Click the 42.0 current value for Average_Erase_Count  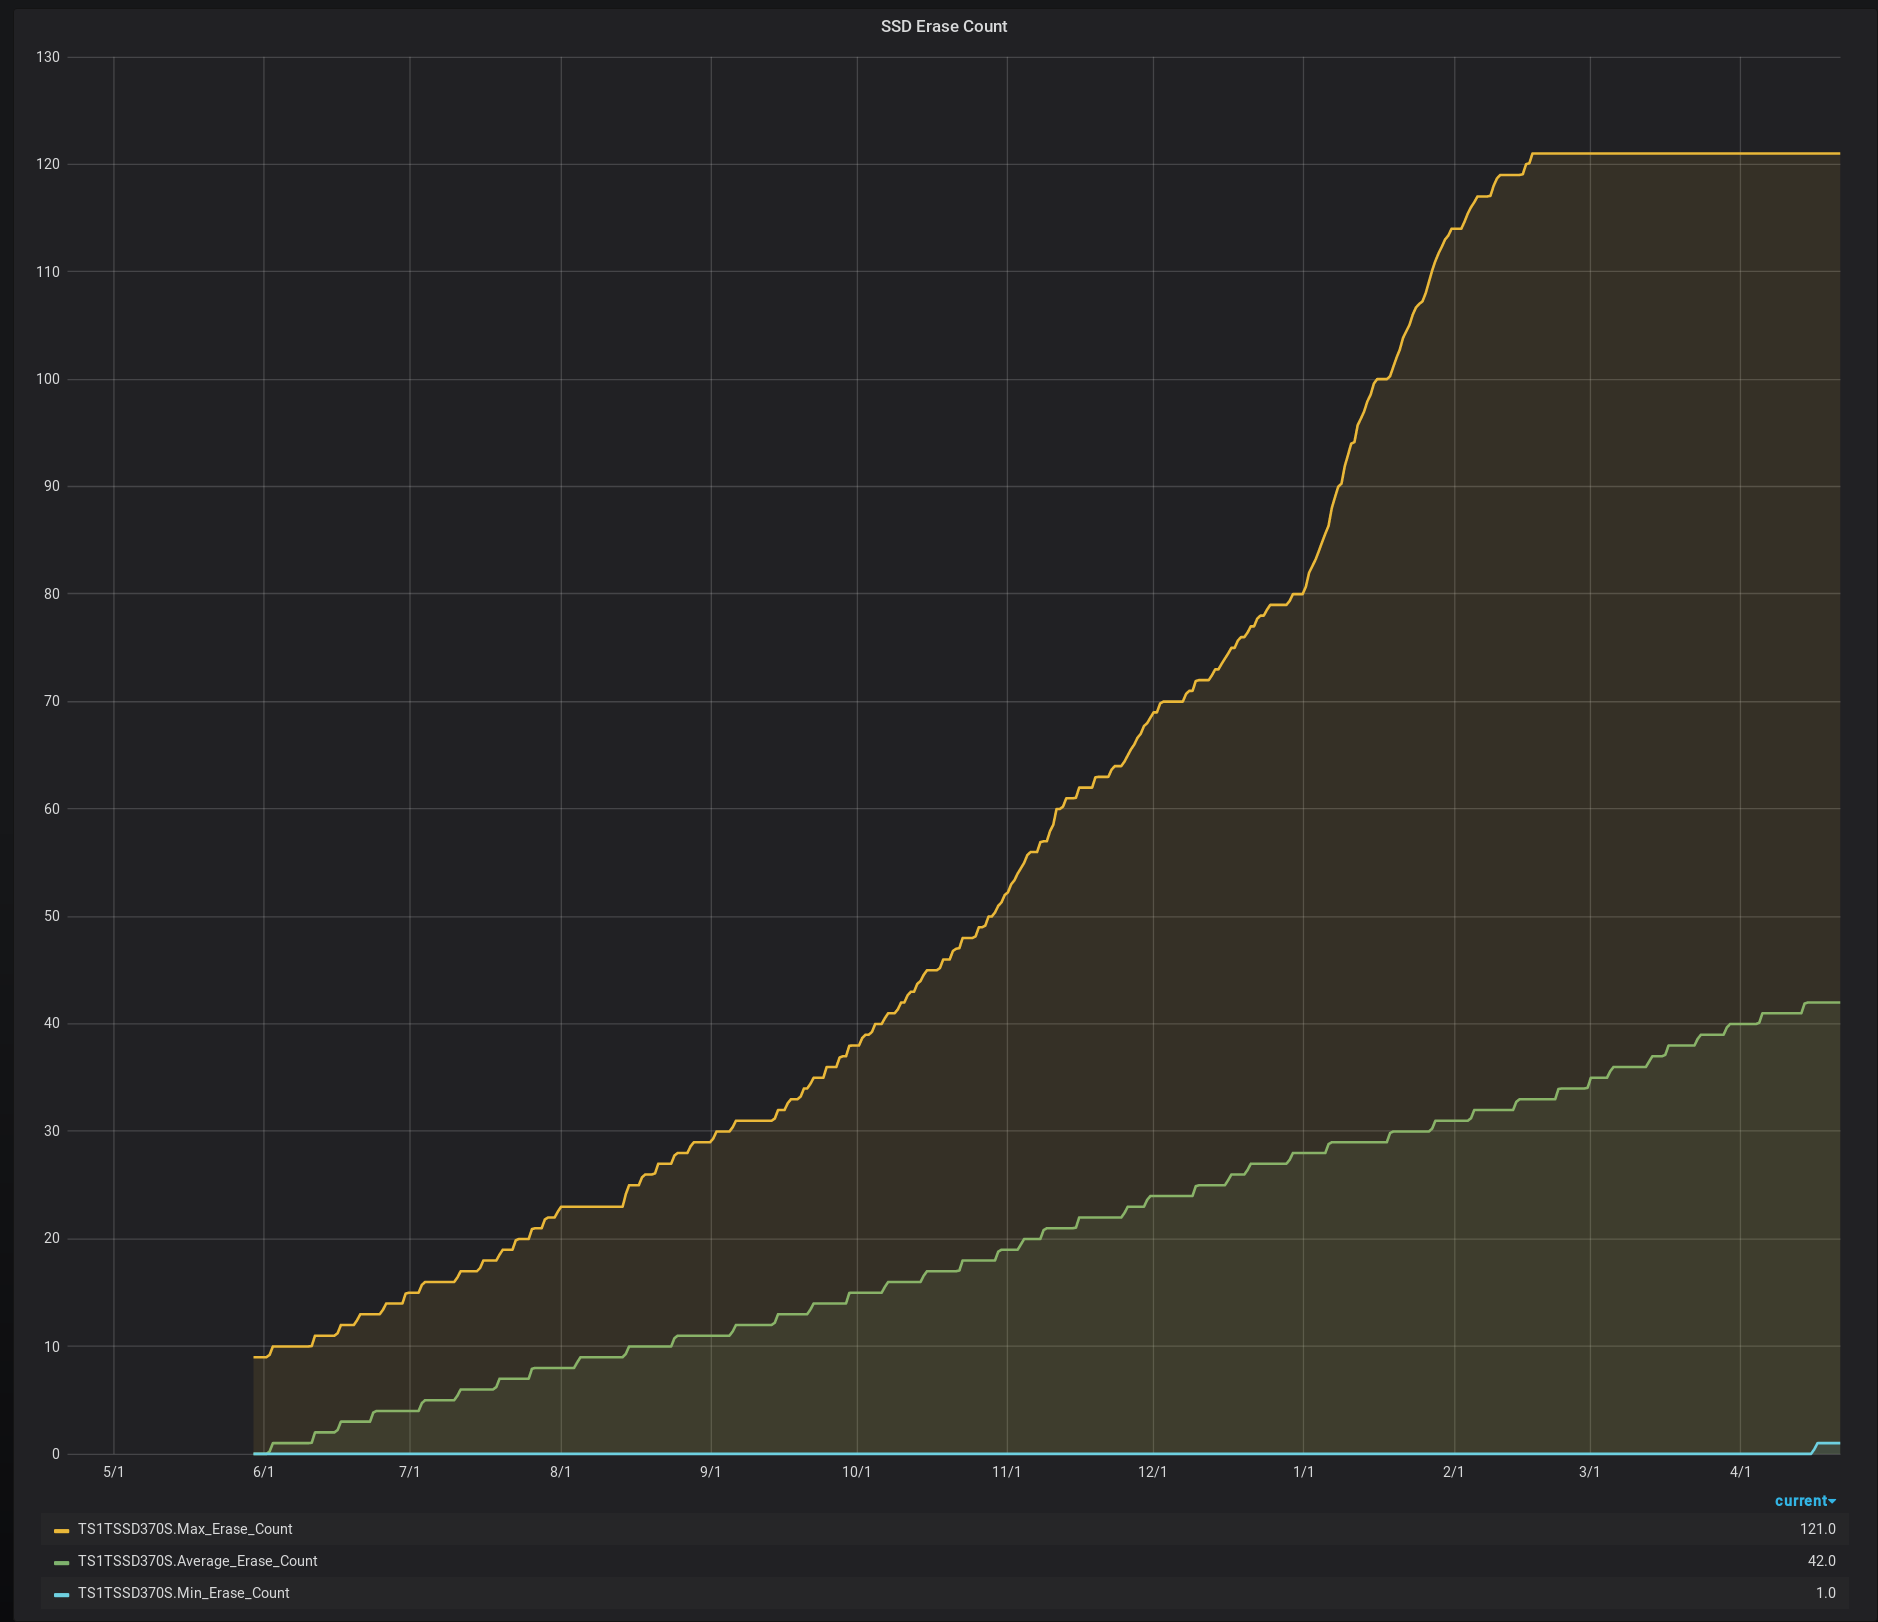coord(1821,1561)
